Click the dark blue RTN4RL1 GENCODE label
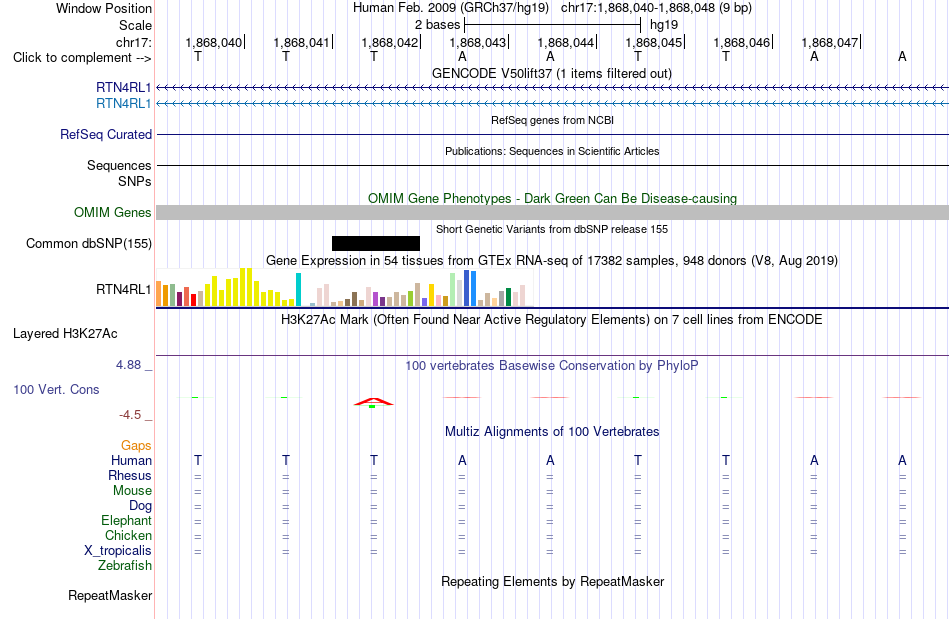Viewport: 950px width, 619px height. (124, 87)
